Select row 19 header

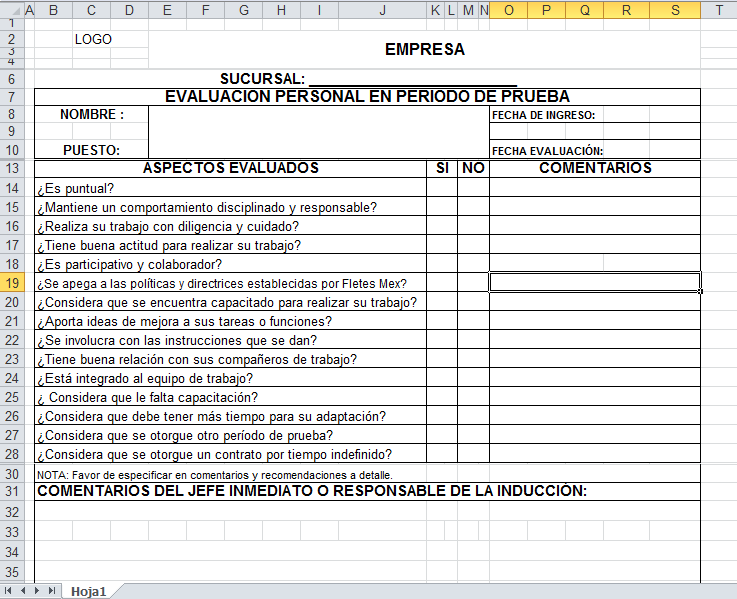point(12,283)
